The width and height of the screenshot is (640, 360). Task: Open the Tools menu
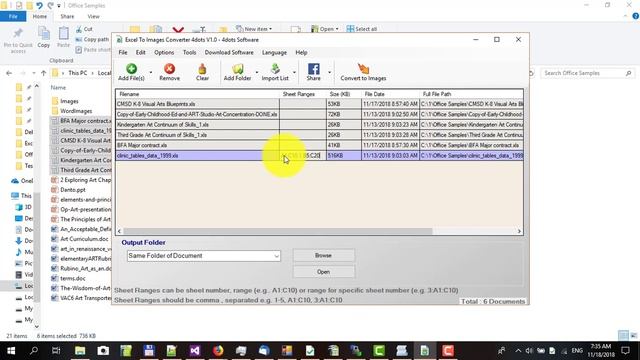[x=189, y=53]
